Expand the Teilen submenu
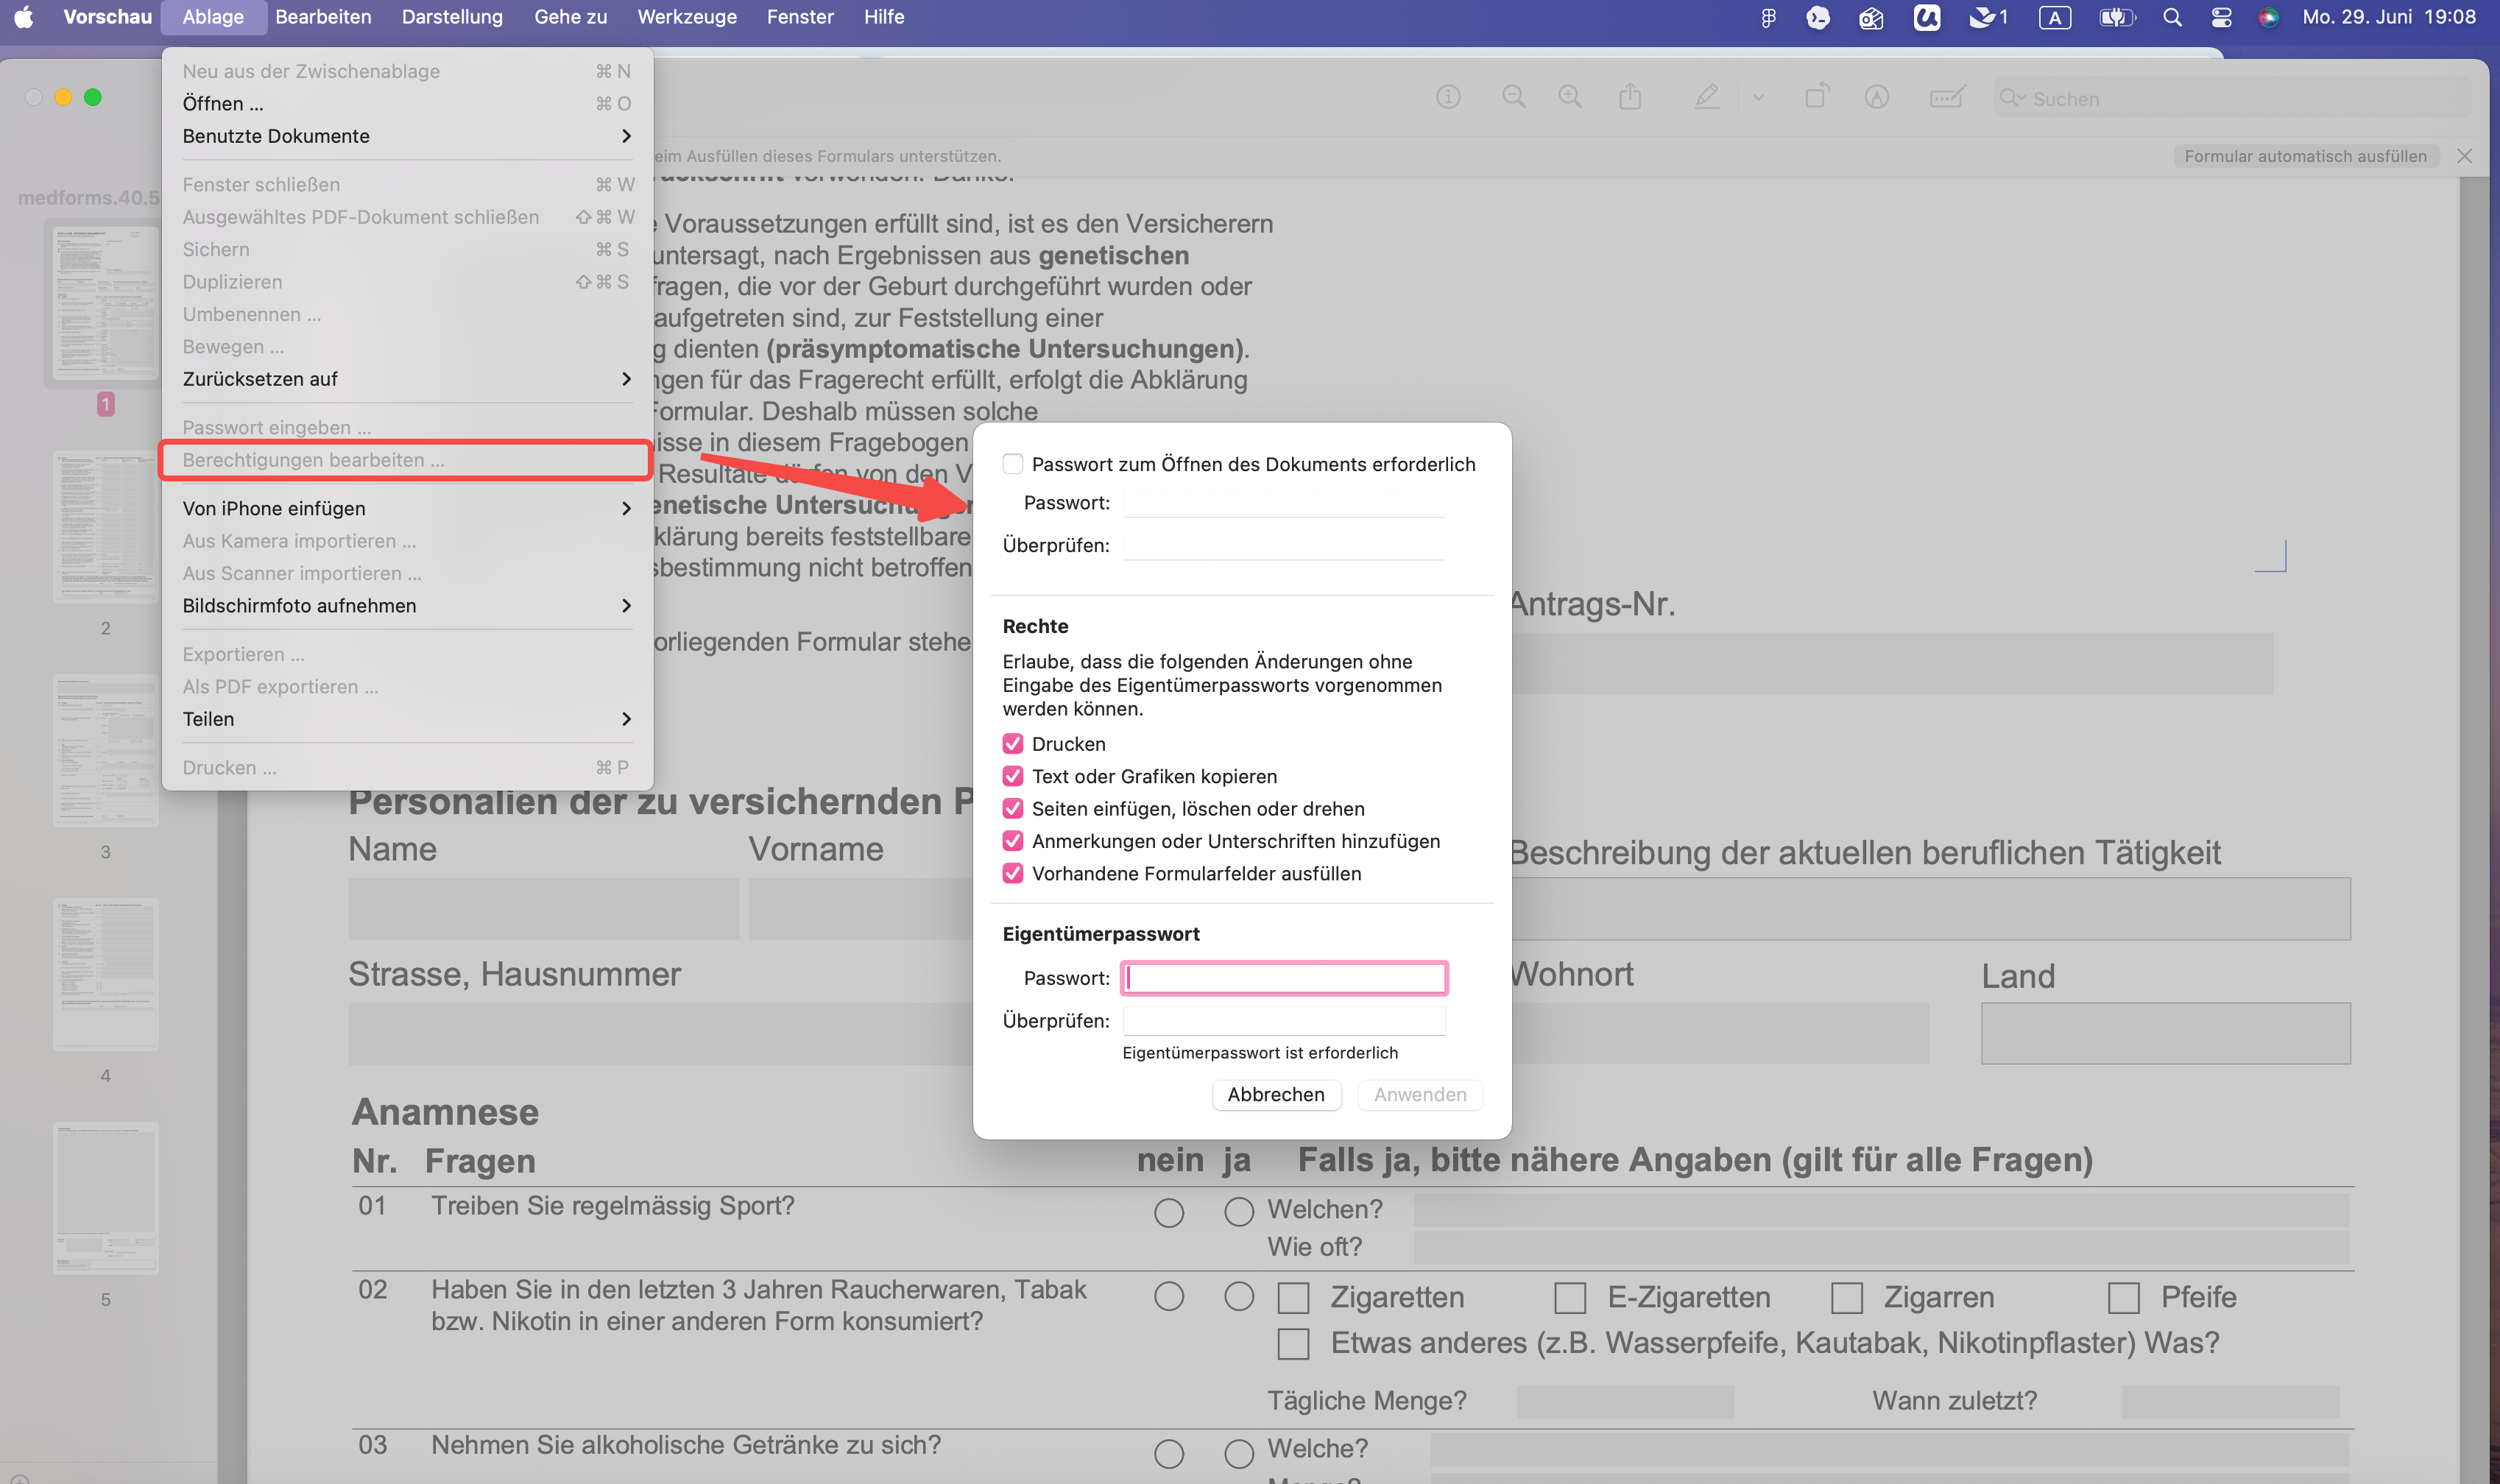The height and width of the screenshot is (1484, 2500). point(406,719)
